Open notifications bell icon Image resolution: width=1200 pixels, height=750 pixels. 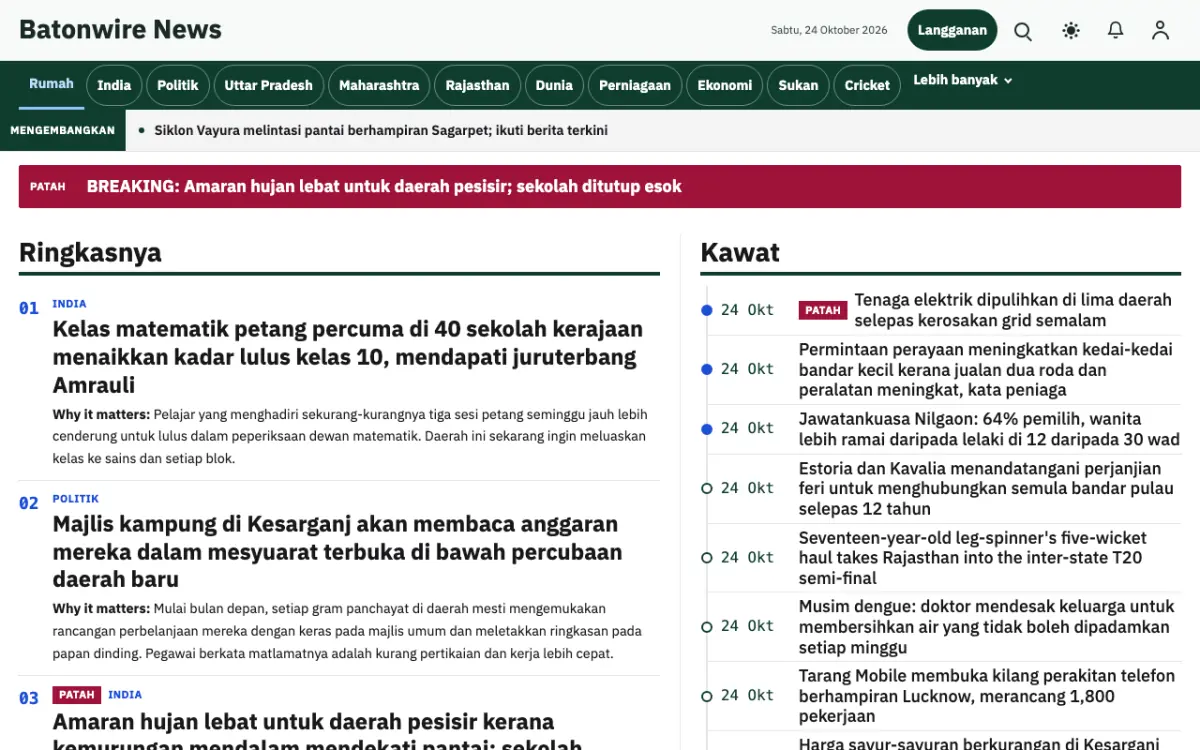(x=1116, y=31)
